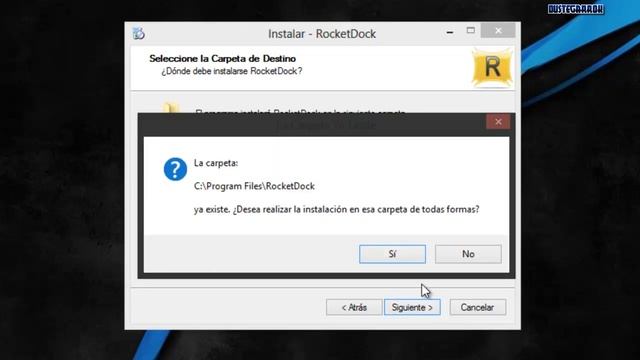The height and width of the screenshot is (360, 640).
Task: Close the folder-exists confirmation dialog
Action: (x=498, y=122)
